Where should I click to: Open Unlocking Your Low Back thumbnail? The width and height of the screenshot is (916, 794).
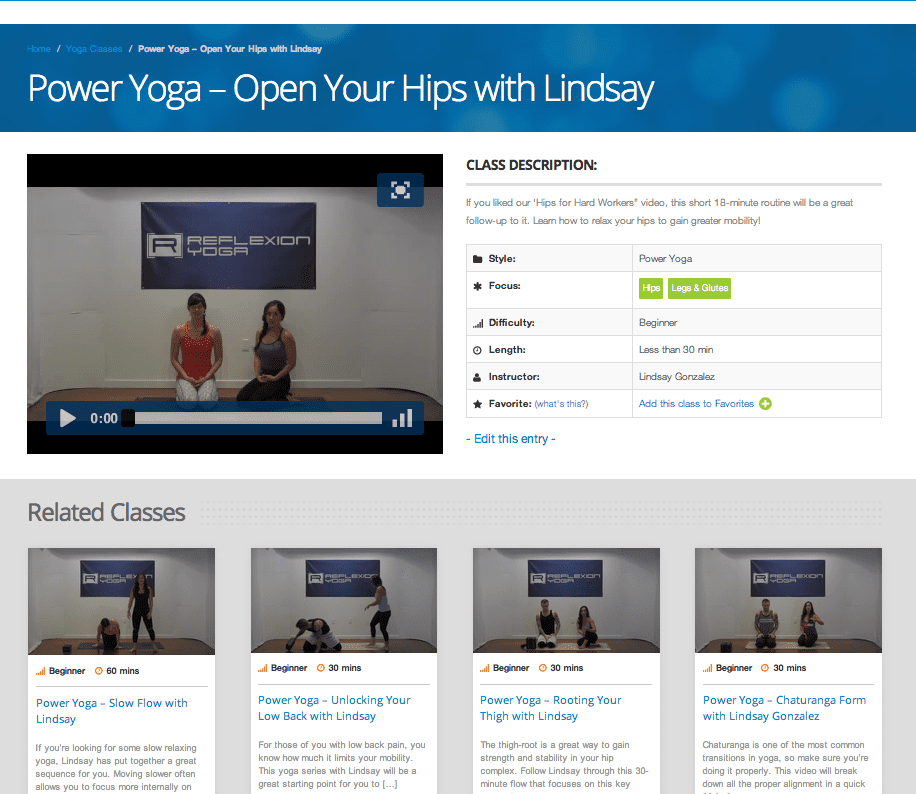344,600
